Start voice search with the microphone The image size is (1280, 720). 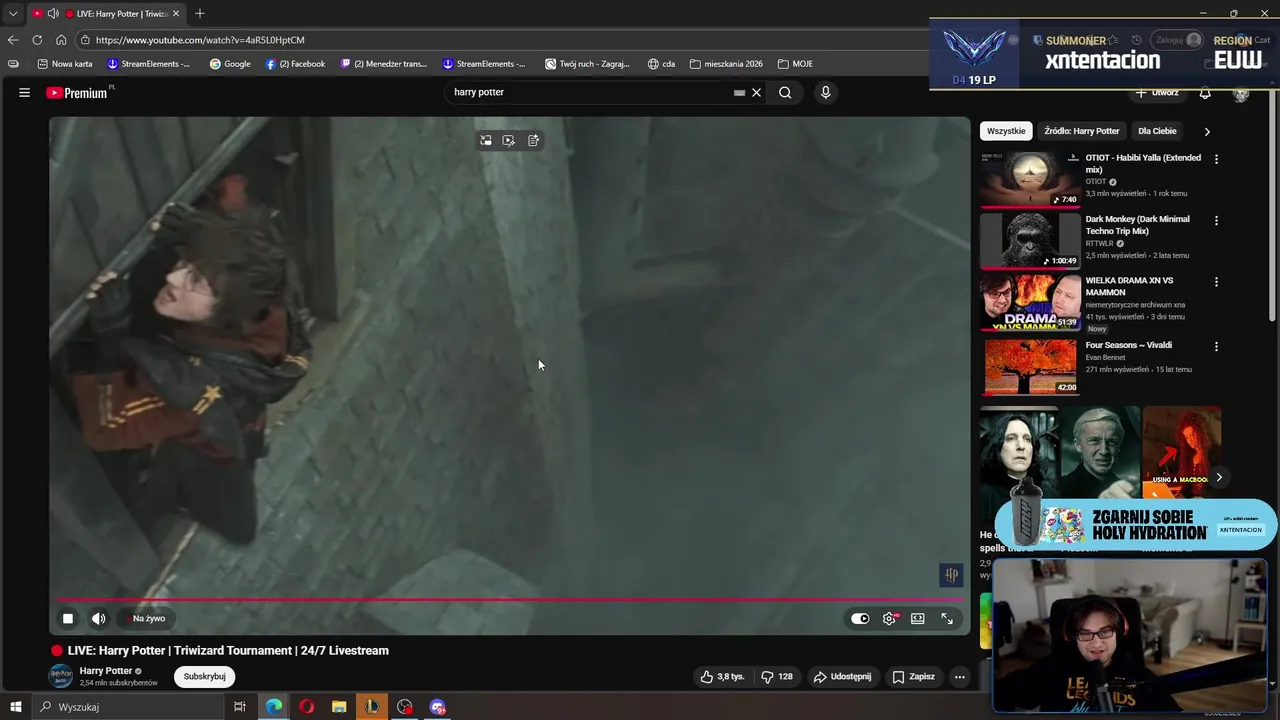(825, 92)
